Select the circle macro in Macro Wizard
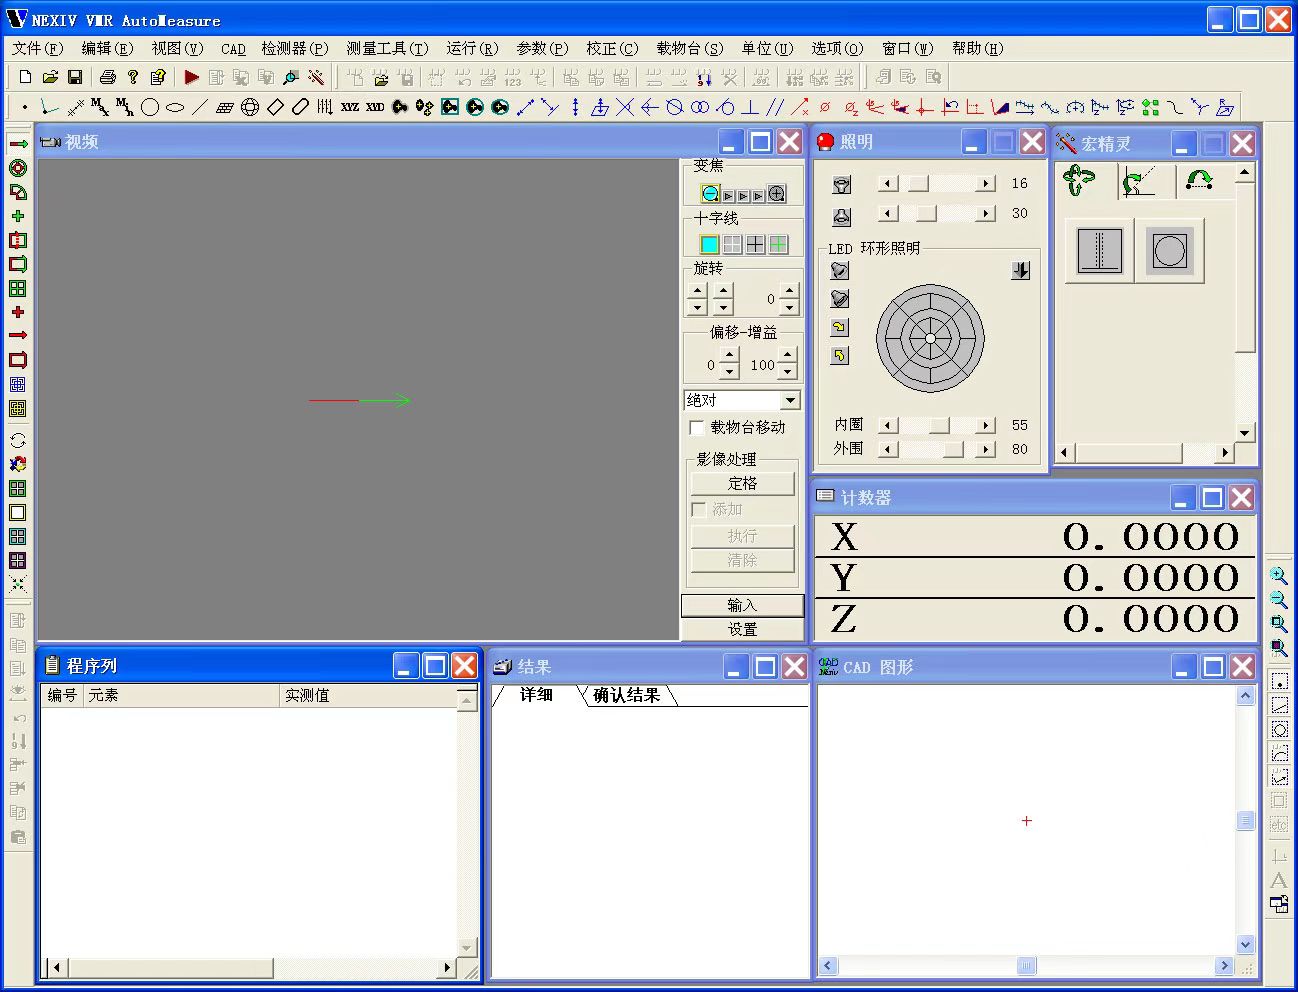 tap(1169, 250)
